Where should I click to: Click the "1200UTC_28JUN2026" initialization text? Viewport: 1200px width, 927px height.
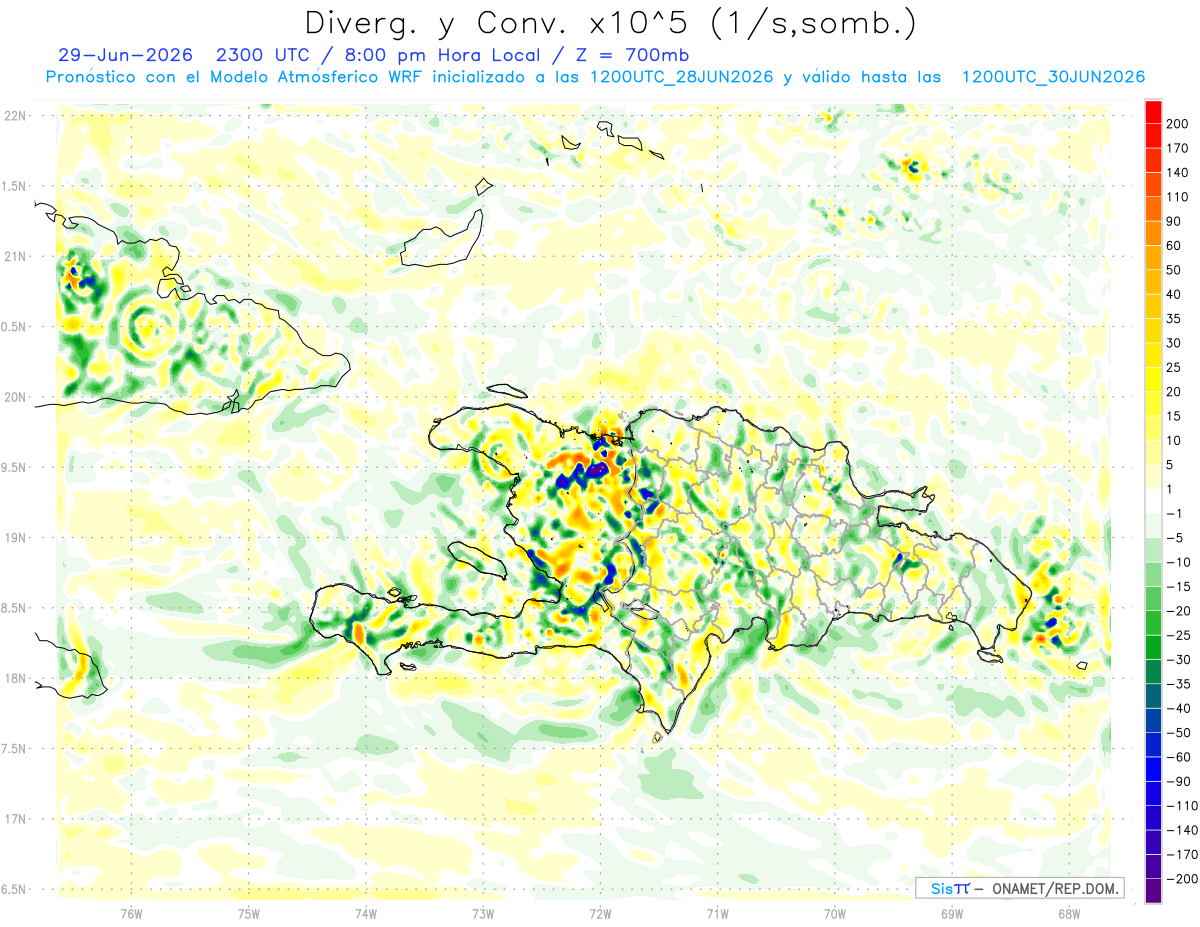(680, 77)
